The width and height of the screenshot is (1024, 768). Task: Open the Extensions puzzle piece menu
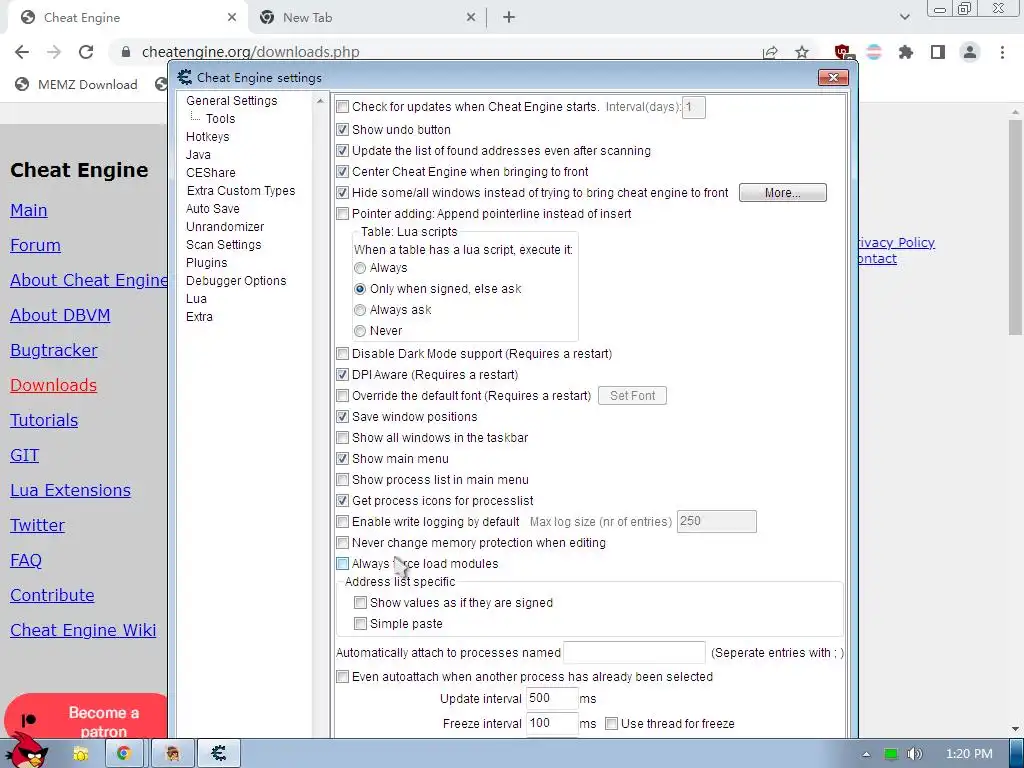[x=905, y=52]
